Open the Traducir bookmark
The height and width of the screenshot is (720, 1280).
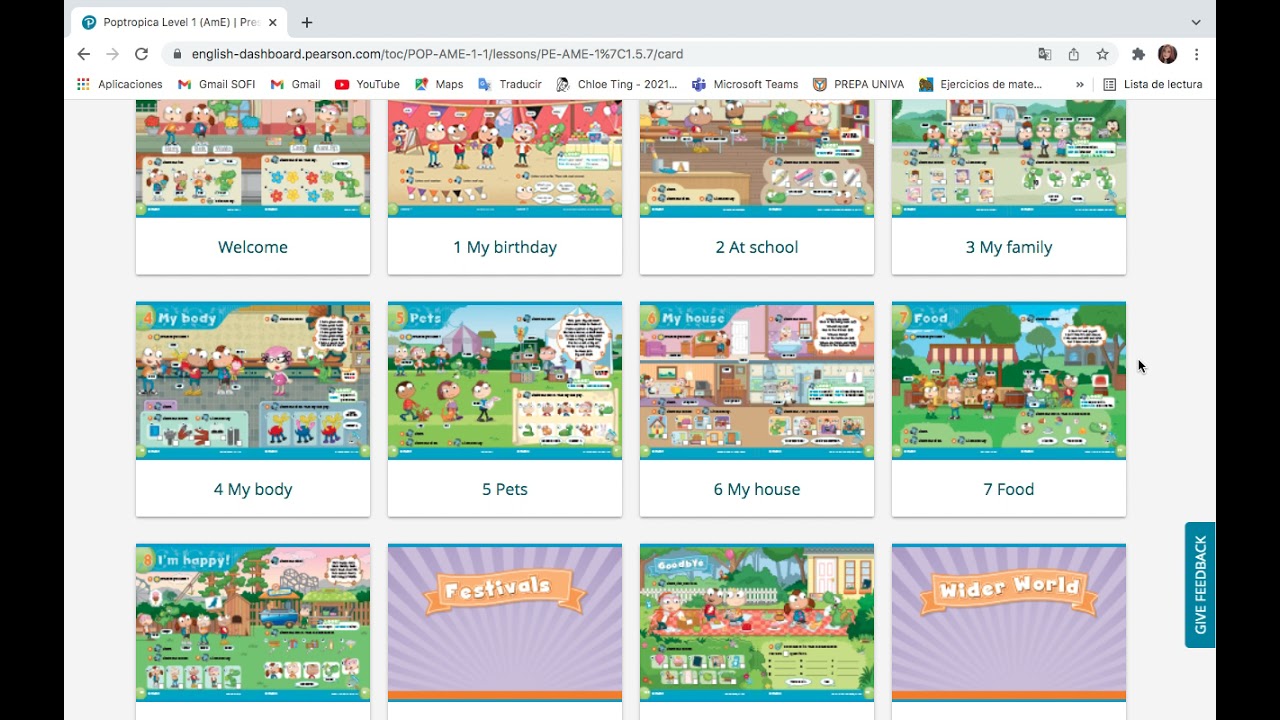pyautogui.click(x=510, y=84)
